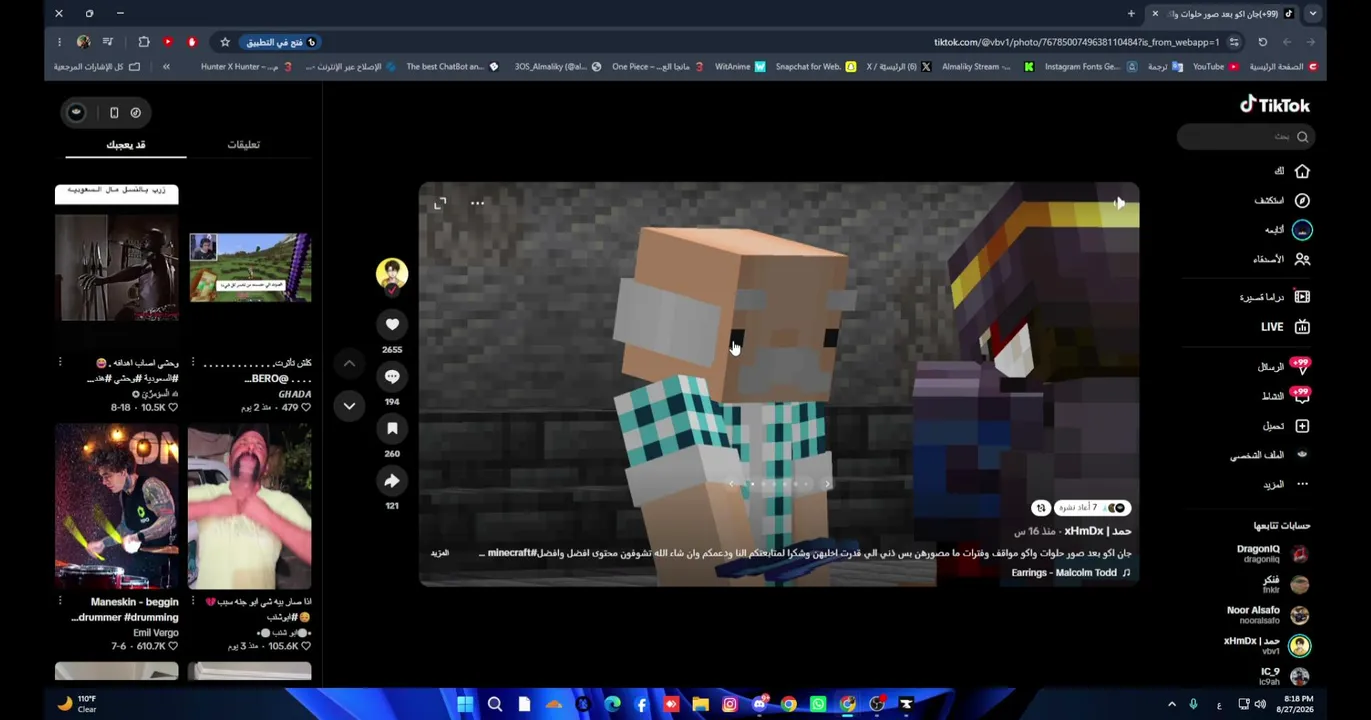The width and height of the screenshot is (1371, 720).
Task: Like the post with 2655 likes
Action: point(392,324)
